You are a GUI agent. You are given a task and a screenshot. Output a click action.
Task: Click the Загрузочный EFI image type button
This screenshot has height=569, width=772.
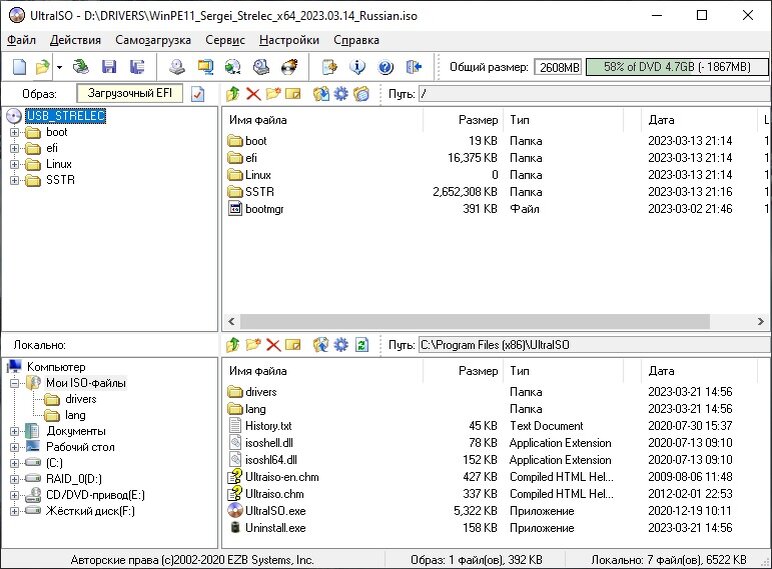(x=129, y=93)
